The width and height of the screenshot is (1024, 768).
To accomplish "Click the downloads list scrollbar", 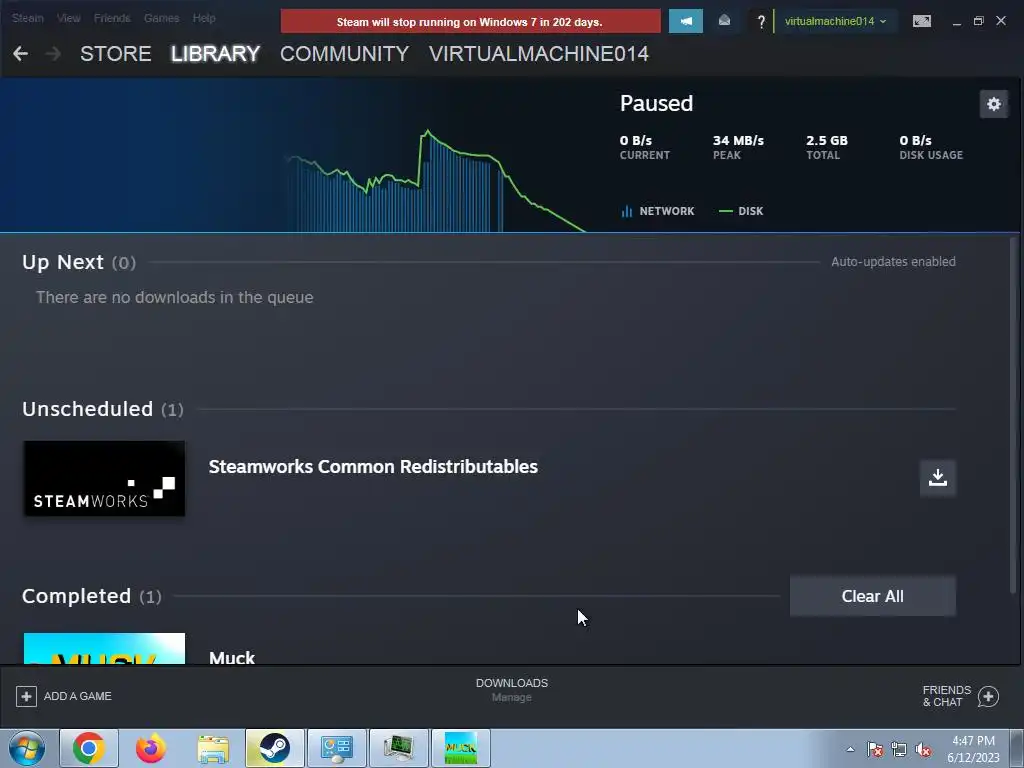I will tap(1014, 415).
